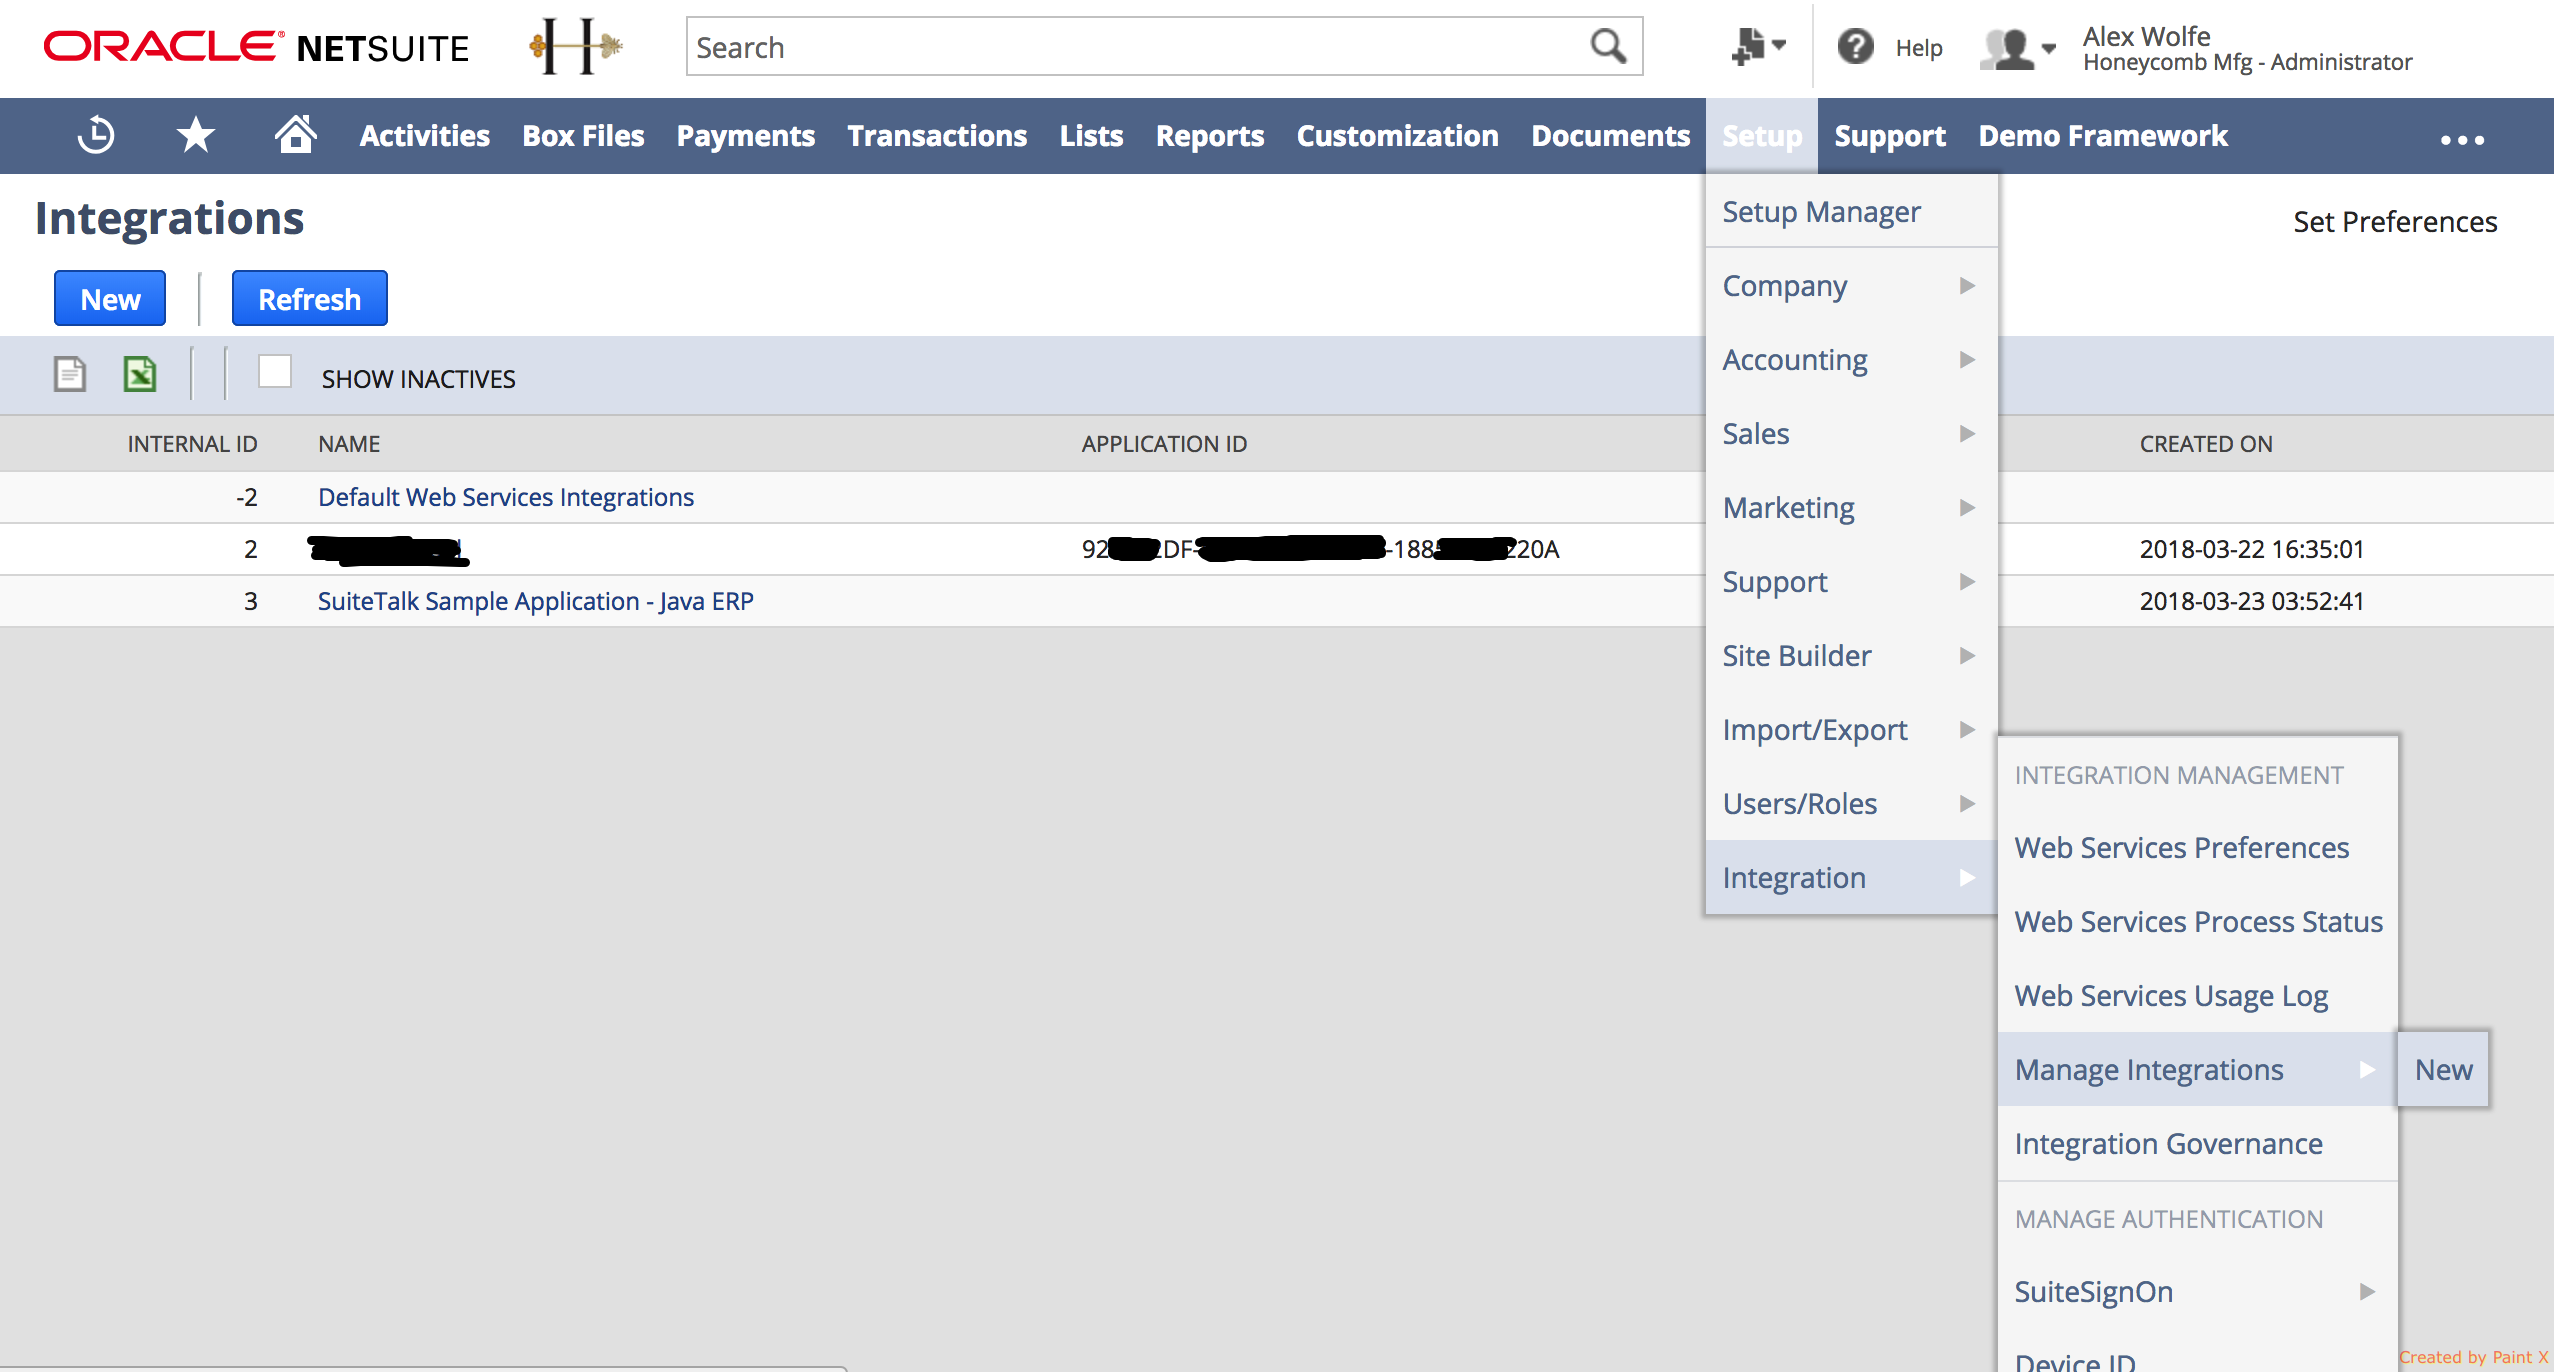
Task: Click created date 2018-03-22 16:35:01
Action: coord(2251,550)
